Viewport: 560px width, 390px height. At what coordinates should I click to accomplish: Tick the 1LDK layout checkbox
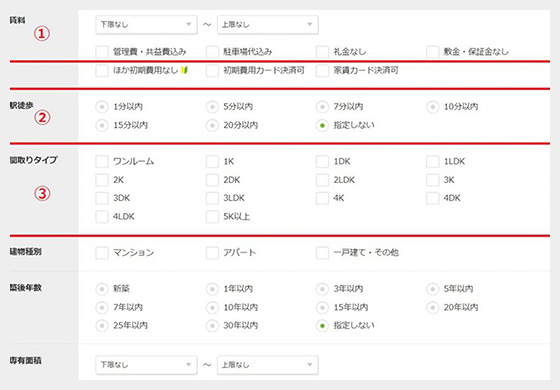432,161
